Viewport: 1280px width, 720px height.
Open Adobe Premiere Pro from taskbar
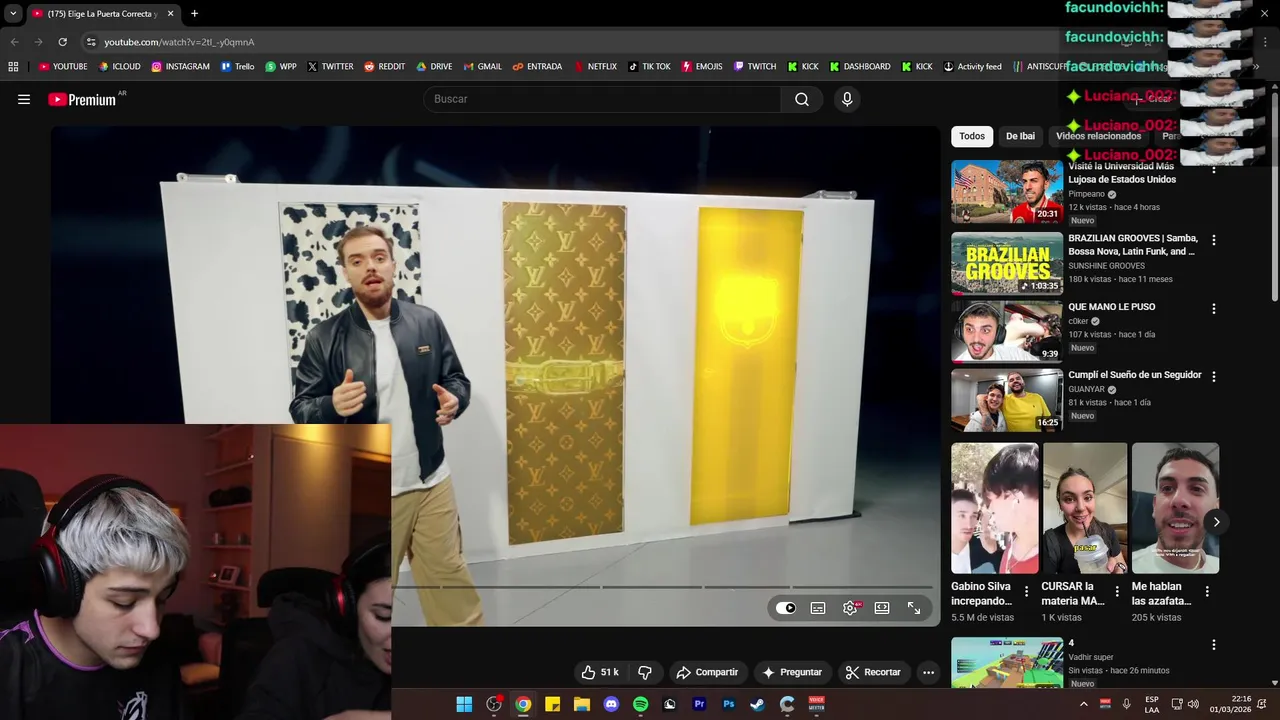(x=699, y=704)
